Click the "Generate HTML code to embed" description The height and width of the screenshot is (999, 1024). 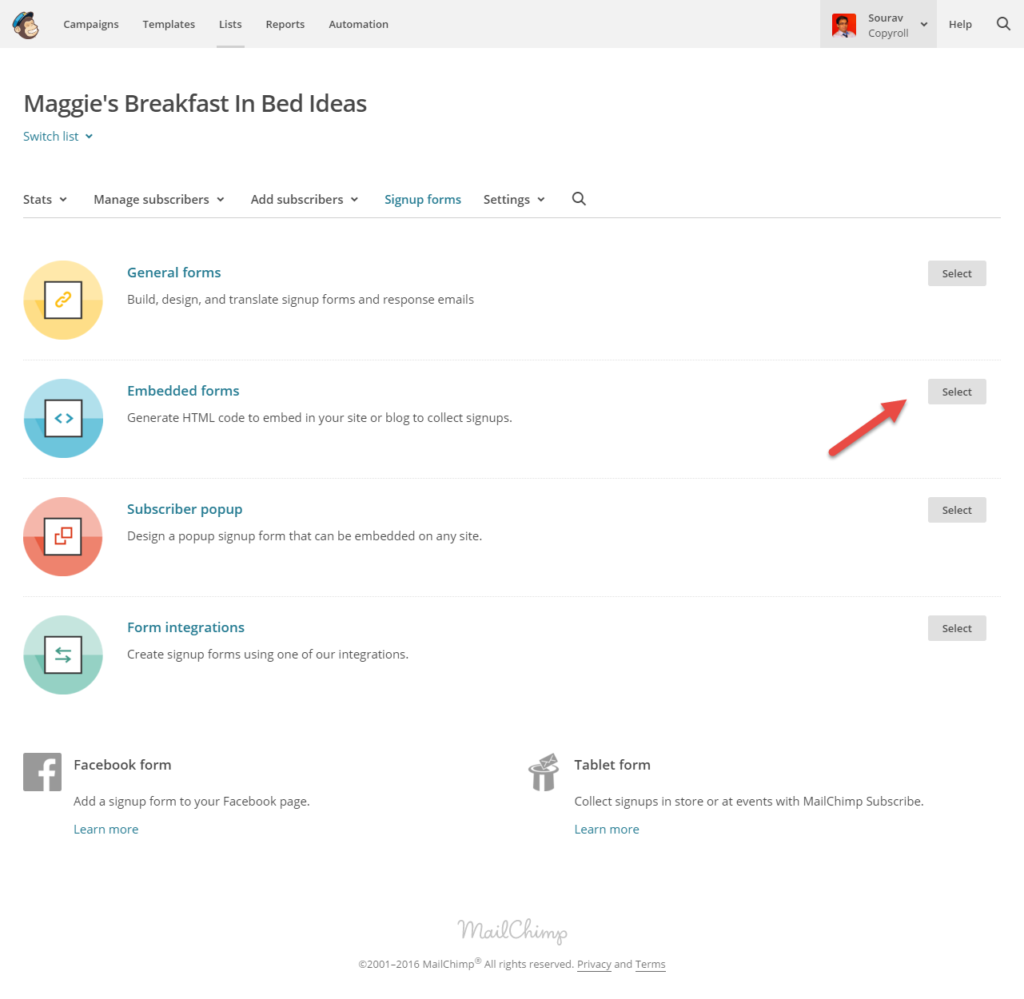tap(319, 418)
